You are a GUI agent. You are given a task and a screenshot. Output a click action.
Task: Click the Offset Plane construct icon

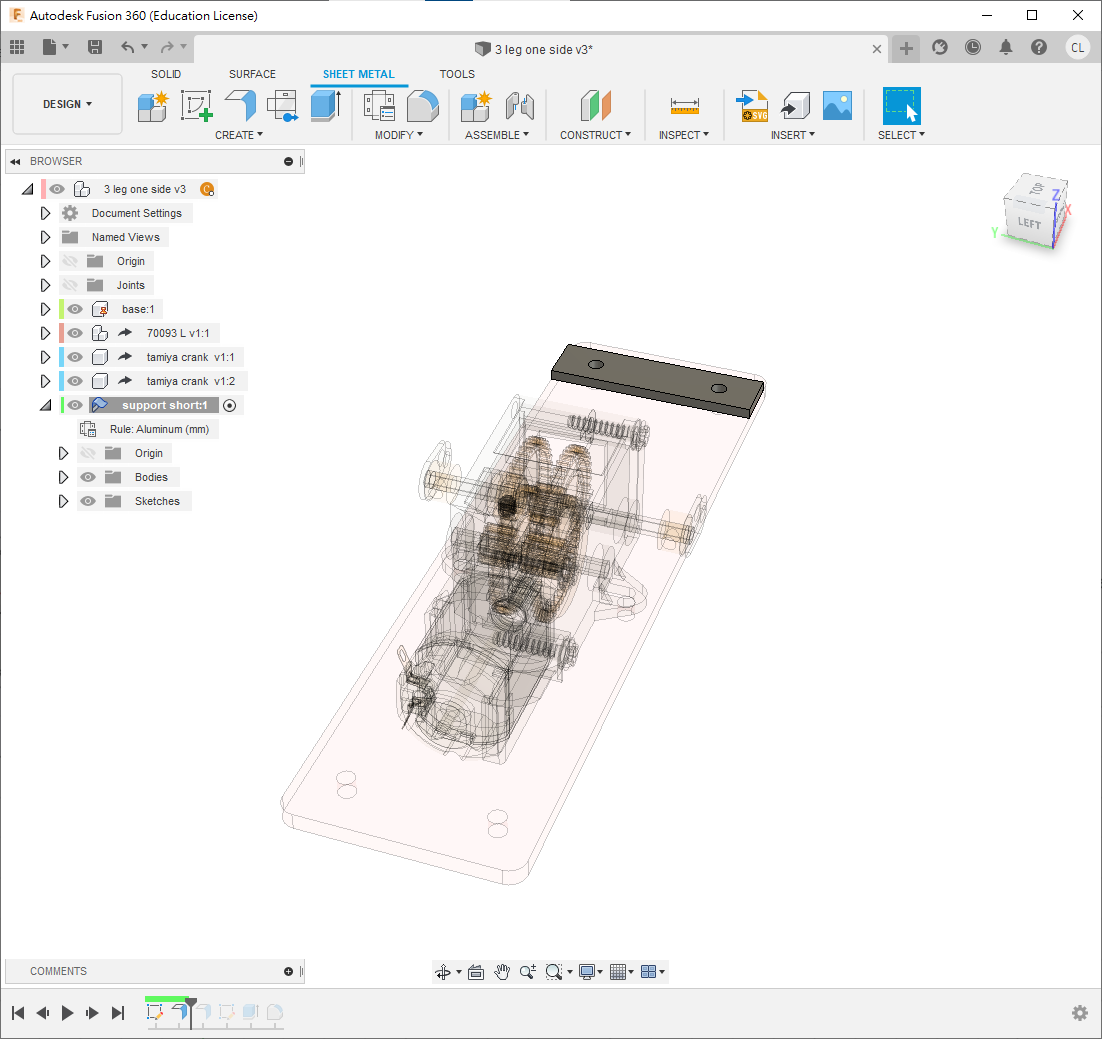(595, 105)
